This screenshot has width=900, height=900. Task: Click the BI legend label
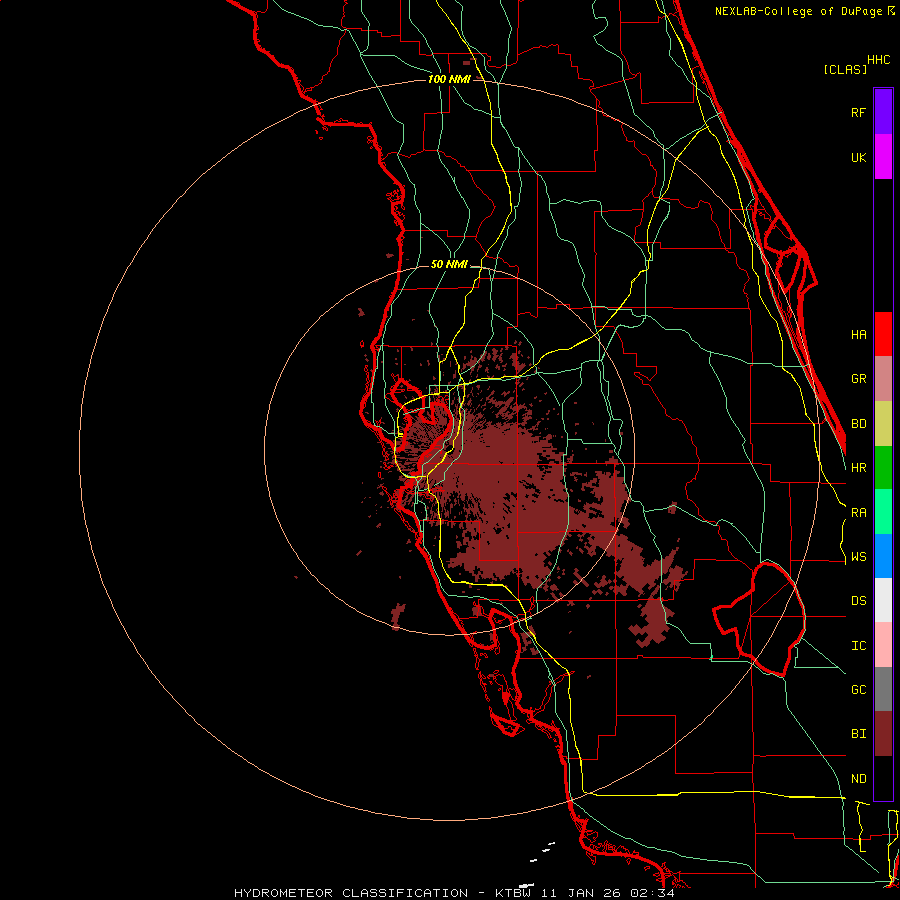pyautogui.click(x=858, y=734)
